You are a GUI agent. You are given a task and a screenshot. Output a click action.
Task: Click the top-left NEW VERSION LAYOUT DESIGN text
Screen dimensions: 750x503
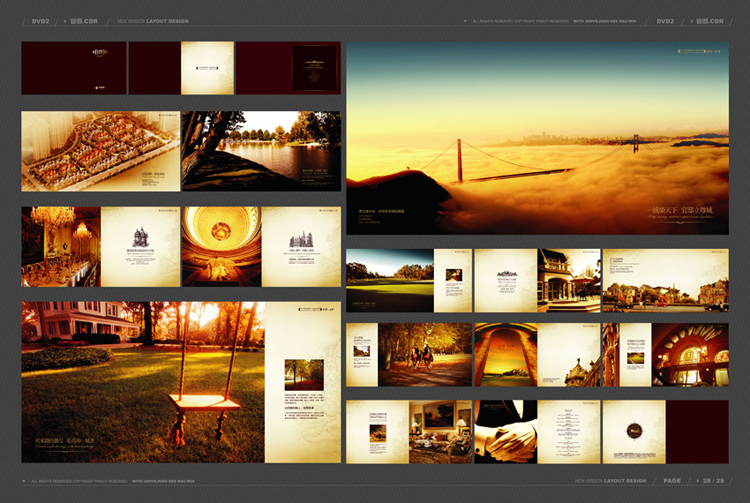tap(153, 21)
